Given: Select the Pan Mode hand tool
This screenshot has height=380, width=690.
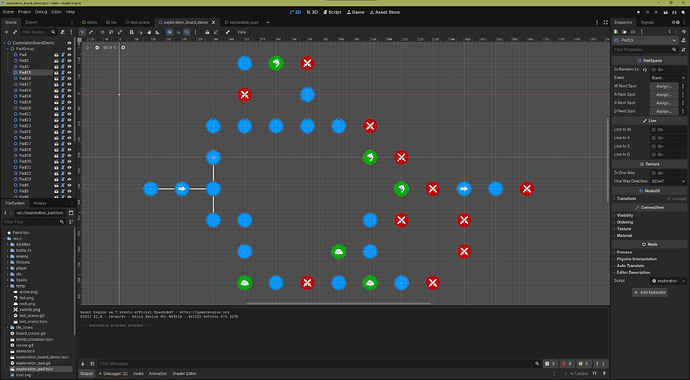Looking at the screenshot, I should coord(149,32).
